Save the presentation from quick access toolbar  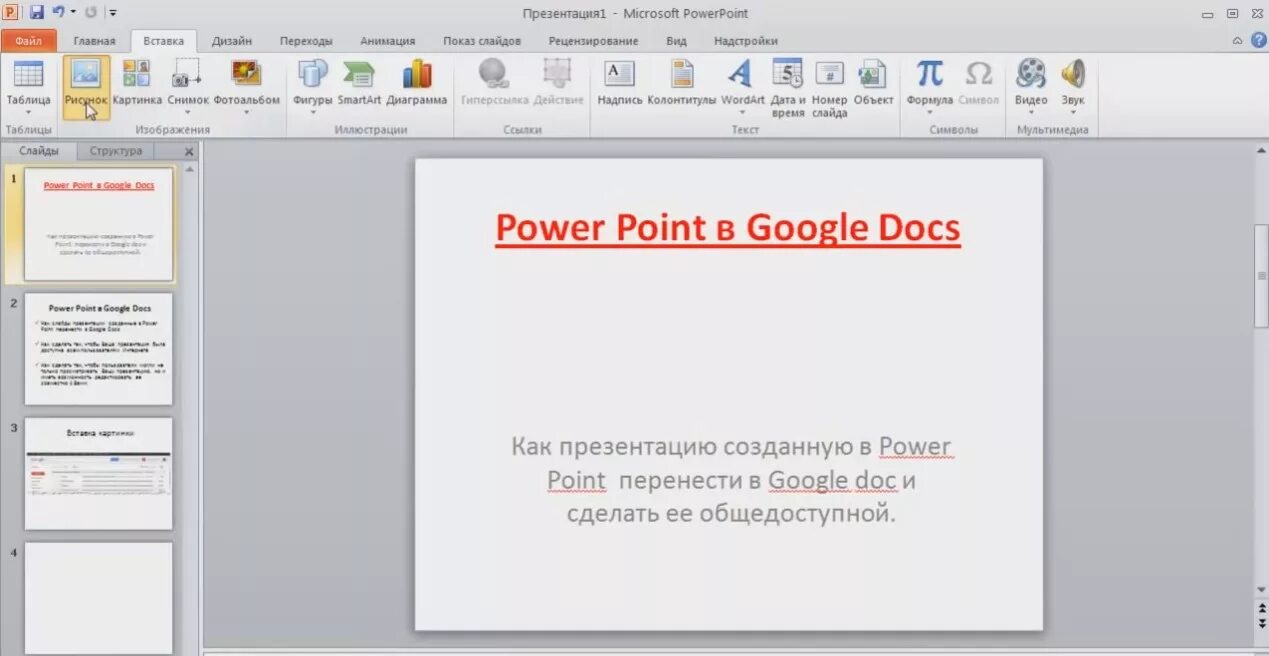(x=37, y=13)
